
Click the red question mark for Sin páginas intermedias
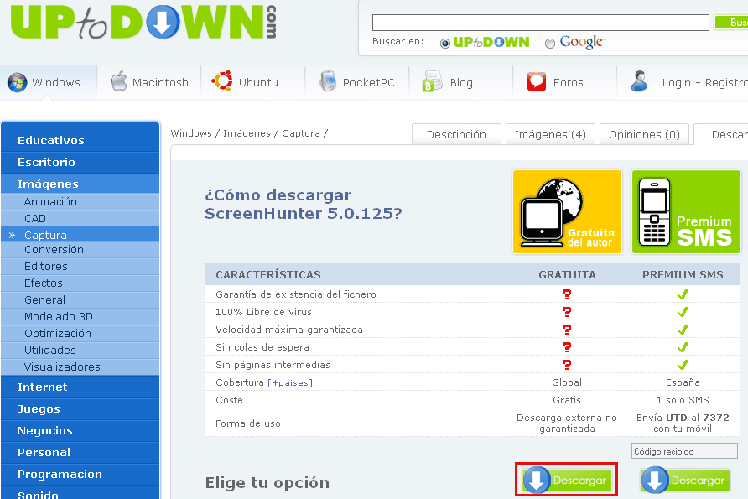click(x=567, y=365)
